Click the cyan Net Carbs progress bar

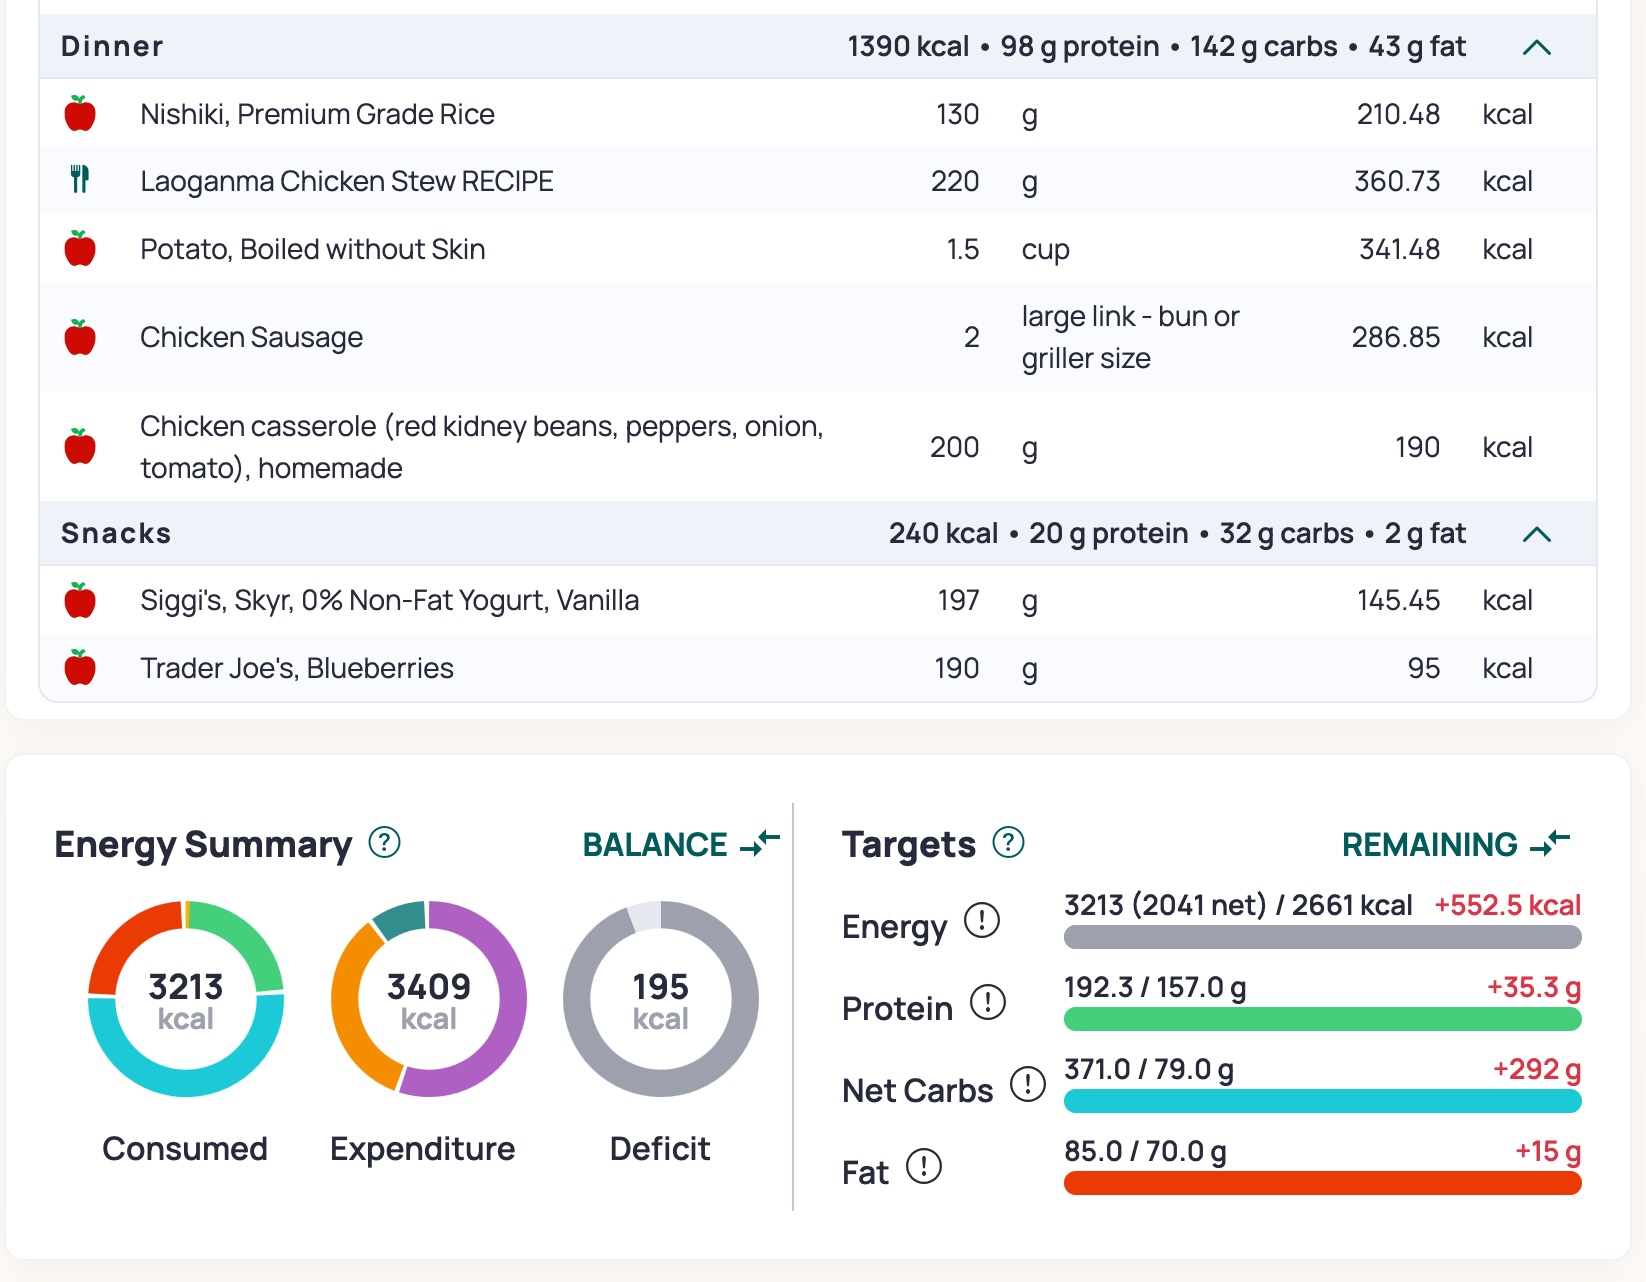pyautogui.click(x=1322, y=1101)
